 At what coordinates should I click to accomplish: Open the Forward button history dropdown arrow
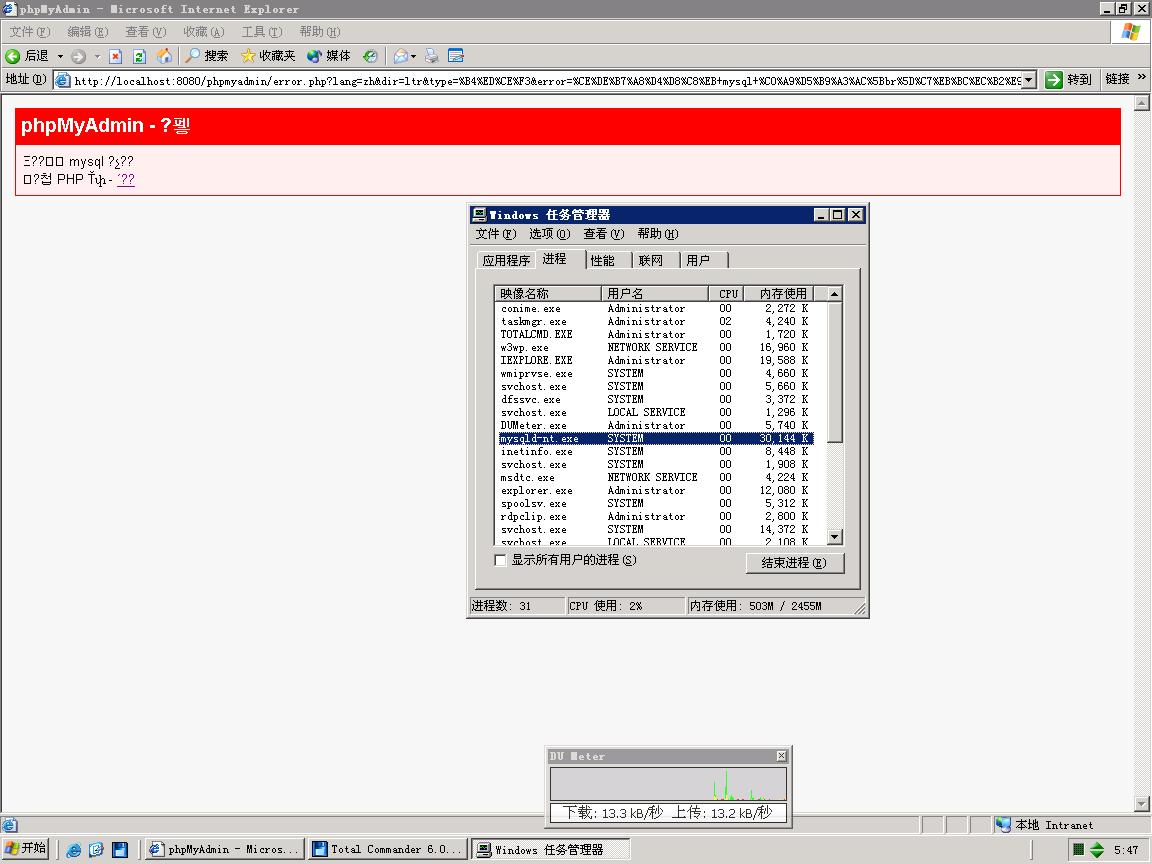click(96, 57)
